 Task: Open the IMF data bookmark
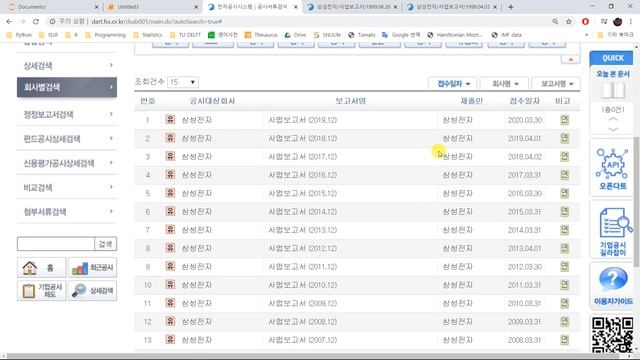[x=507, y=35]
